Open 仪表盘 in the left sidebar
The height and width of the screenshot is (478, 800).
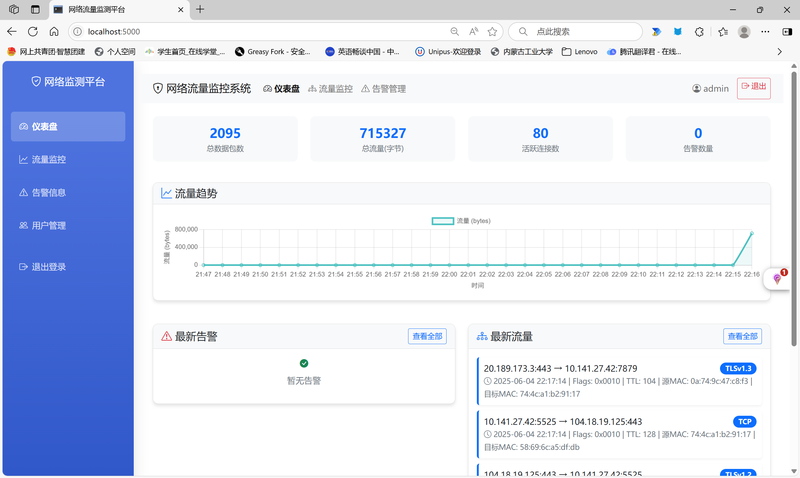68,127
